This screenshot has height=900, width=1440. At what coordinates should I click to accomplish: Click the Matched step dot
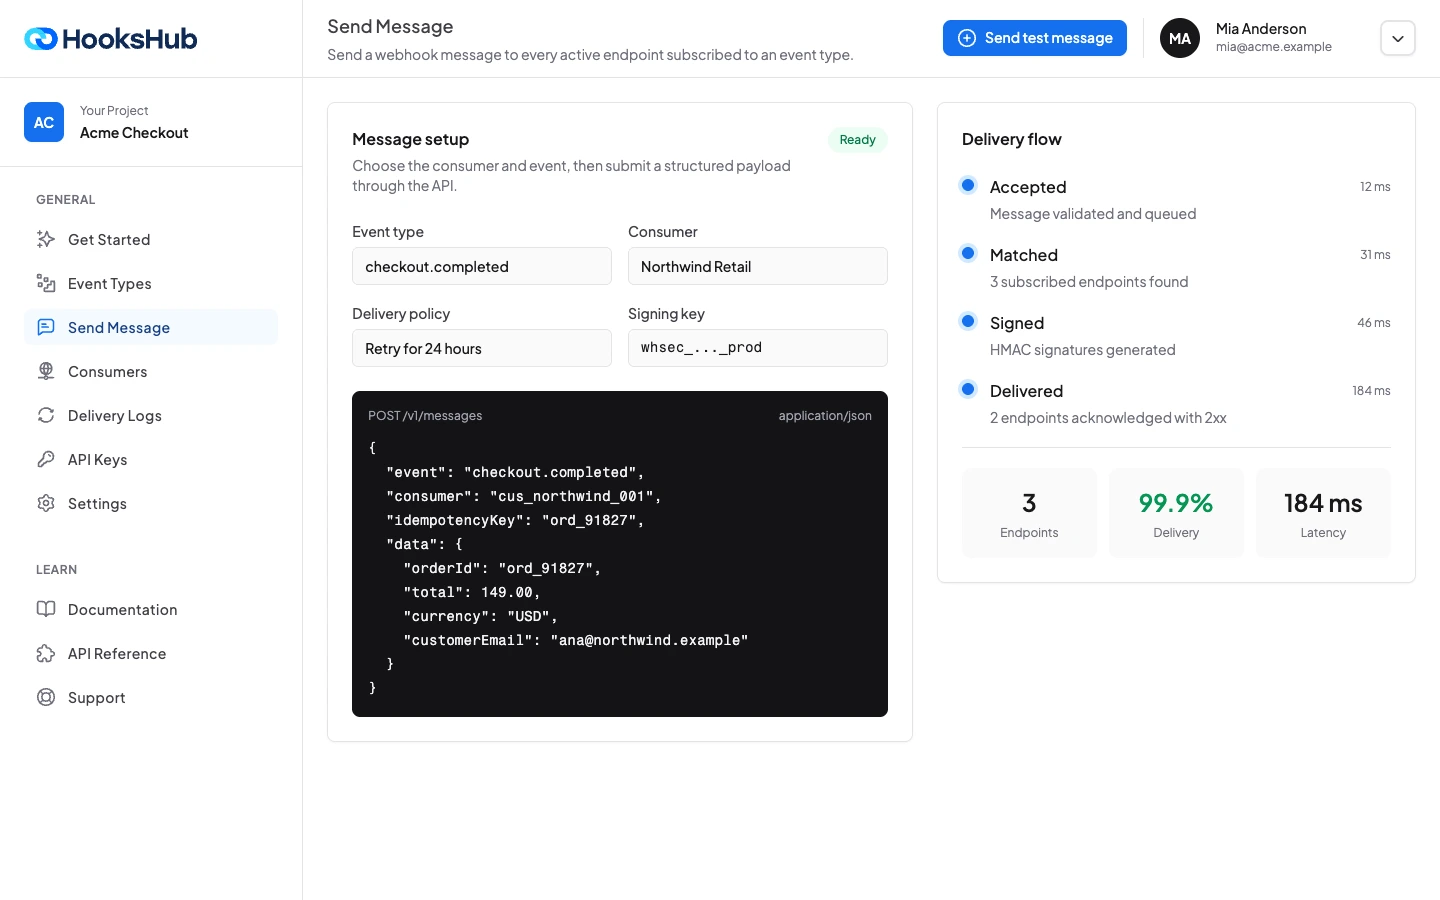coord(968,253)
